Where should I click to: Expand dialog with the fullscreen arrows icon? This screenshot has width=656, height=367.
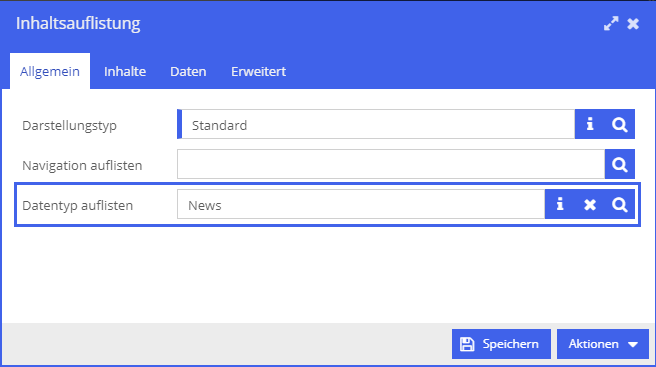(x=611, y=24)
